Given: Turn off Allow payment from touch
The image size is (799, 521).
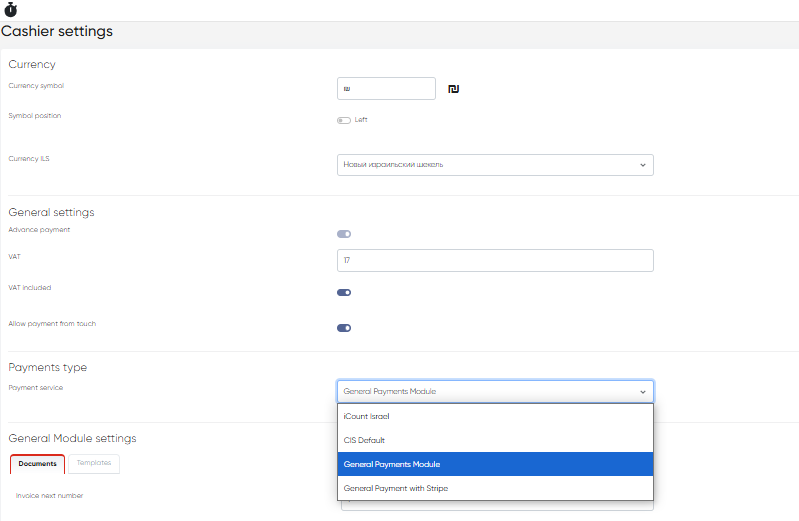Looking at the screenshot, I should (x=344, y=328).
